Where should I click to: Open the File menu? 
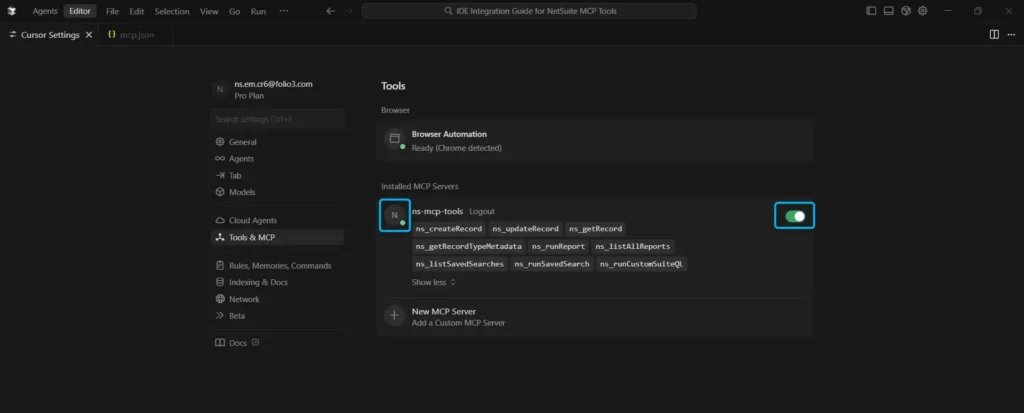point(113,11)
